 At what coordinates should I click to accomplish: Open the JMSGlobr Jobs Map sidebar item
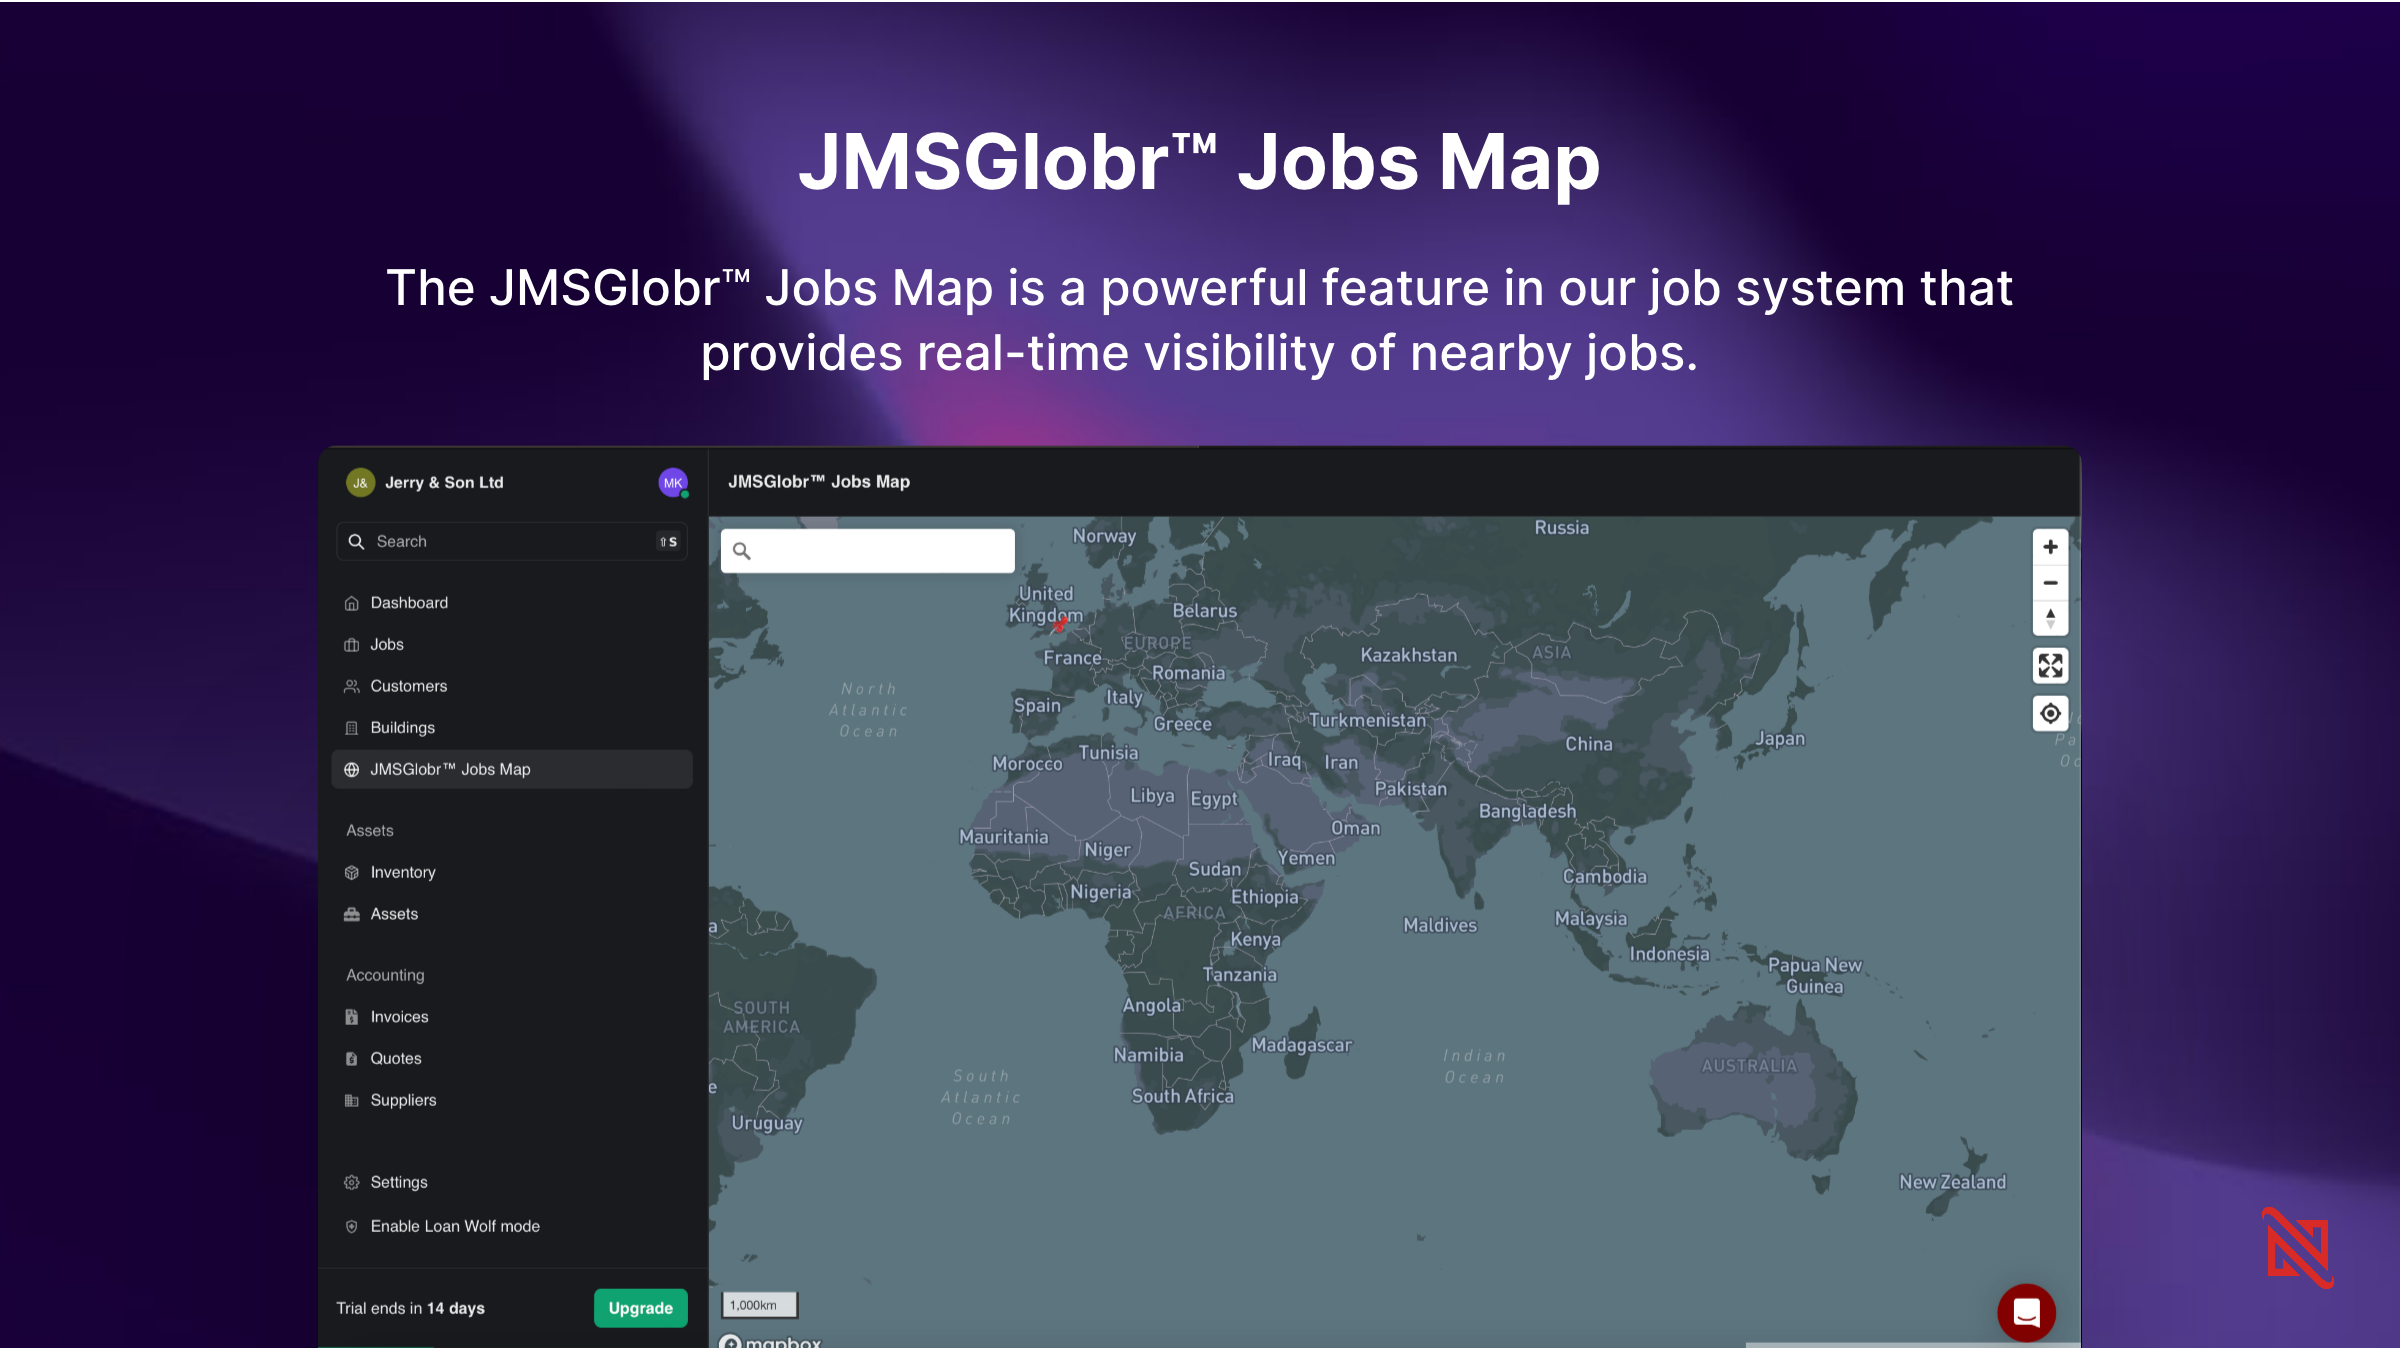[449, 769]
